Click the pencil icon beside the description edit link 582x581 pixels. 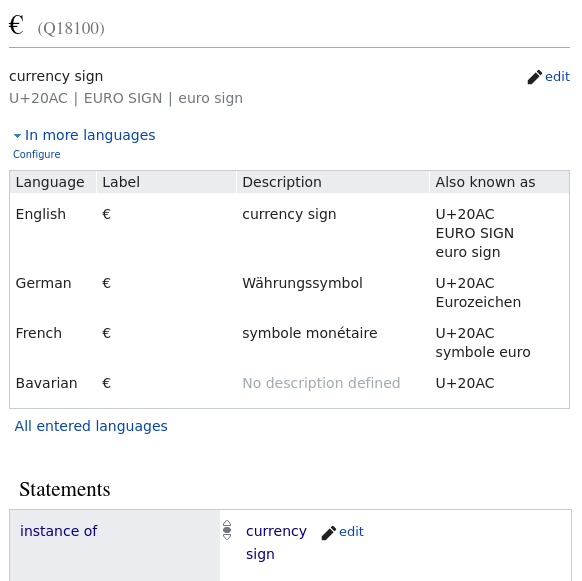(x=534, y=77)
